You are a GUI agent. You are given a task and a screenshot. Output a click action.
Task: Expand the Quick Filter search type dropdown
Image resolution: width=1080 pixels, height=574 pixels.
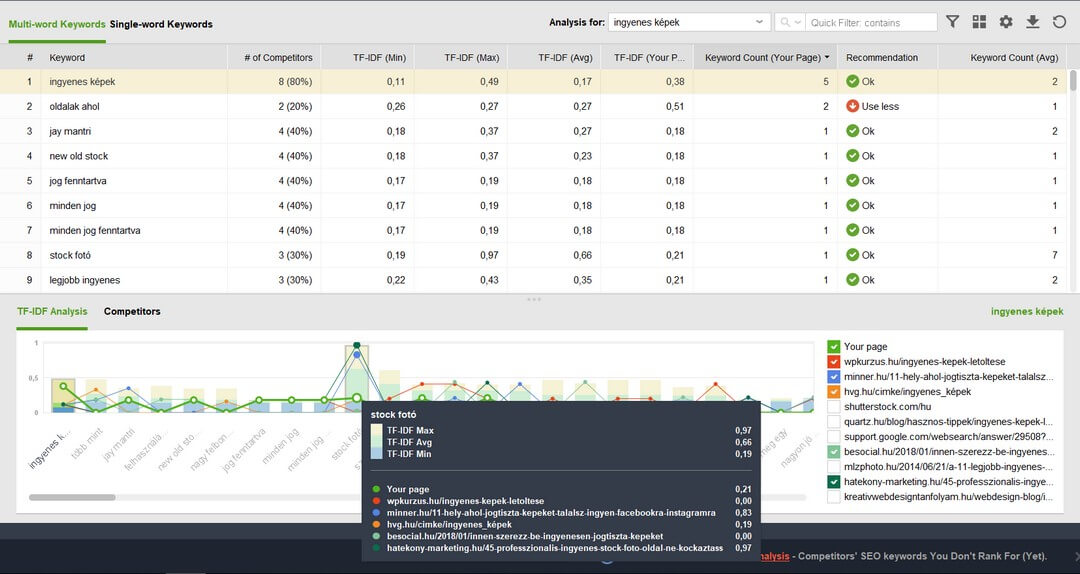point(798,22)
